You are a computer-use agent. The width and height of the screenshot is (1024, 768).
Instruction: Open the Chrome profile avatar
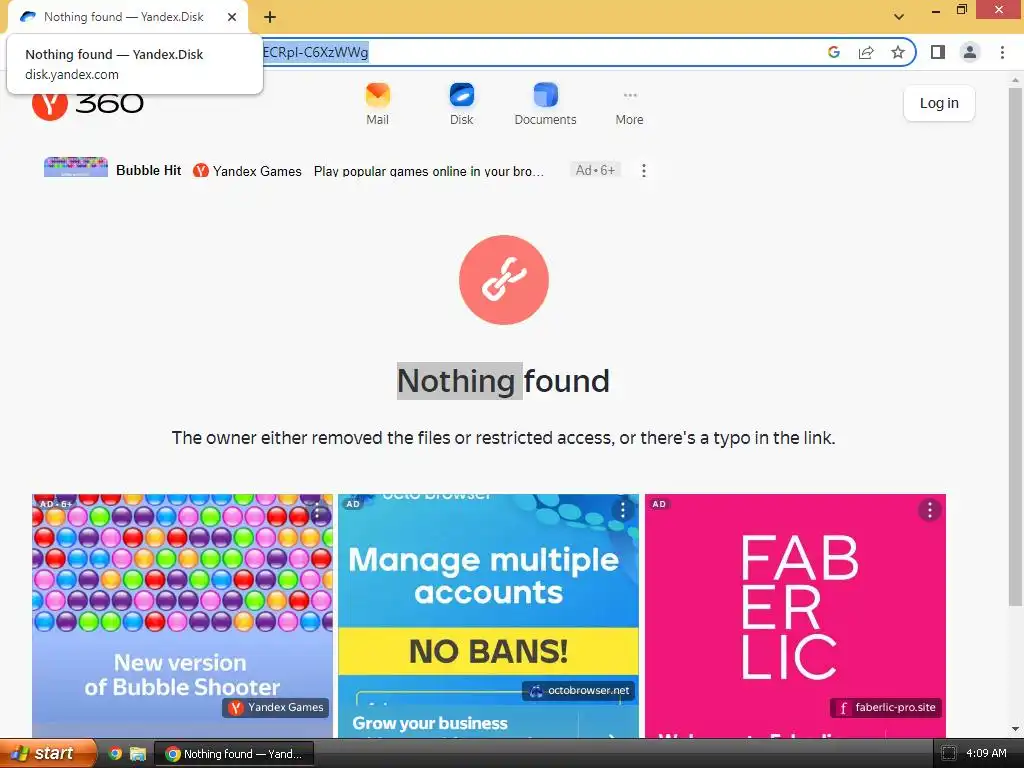[970, 52]
